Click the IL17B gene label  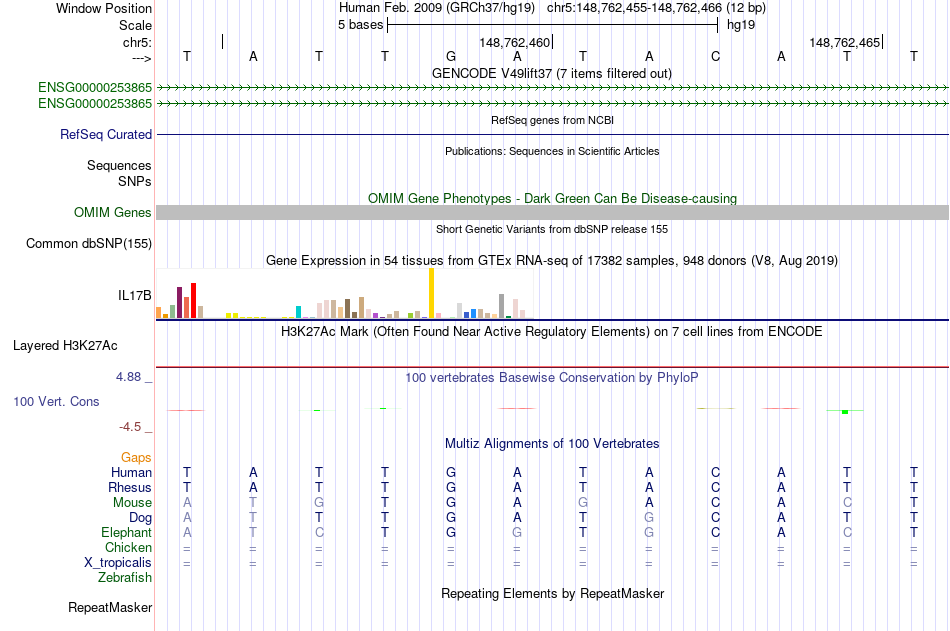[x=135, y=295]
